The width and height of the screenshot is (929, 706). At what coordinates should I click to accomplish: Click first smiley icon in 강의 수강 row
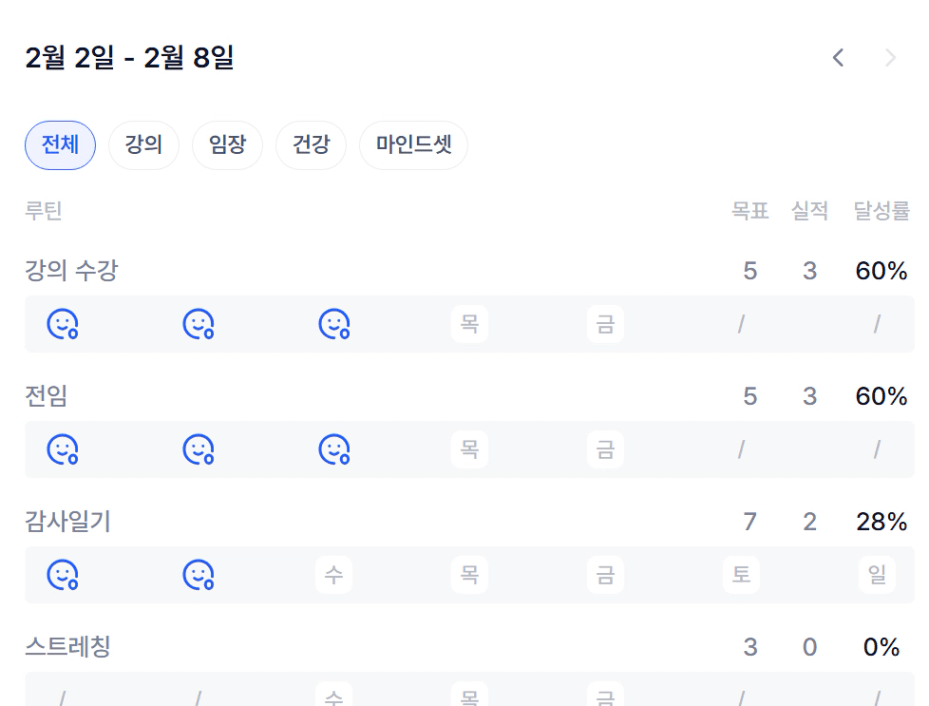tap(62, 324)
